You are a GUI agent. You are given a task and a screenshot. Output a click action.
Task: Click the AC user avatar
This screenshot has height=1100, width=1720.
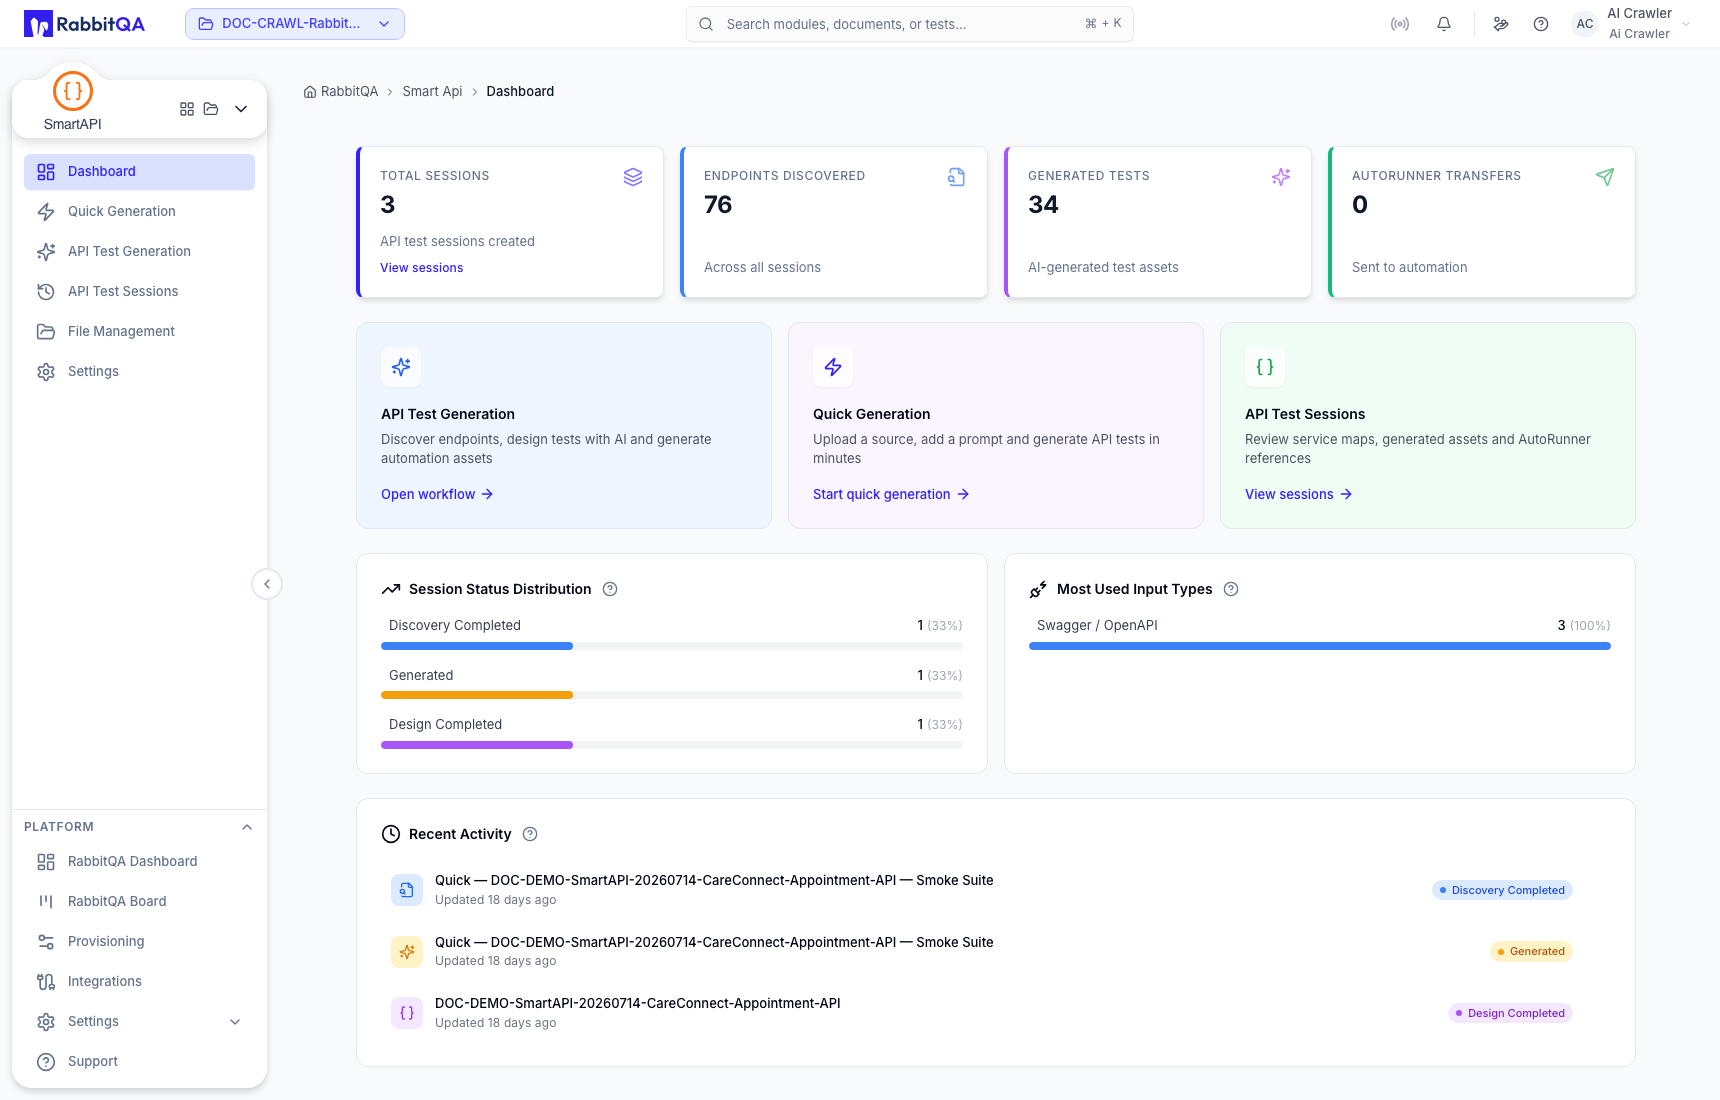1585,24
